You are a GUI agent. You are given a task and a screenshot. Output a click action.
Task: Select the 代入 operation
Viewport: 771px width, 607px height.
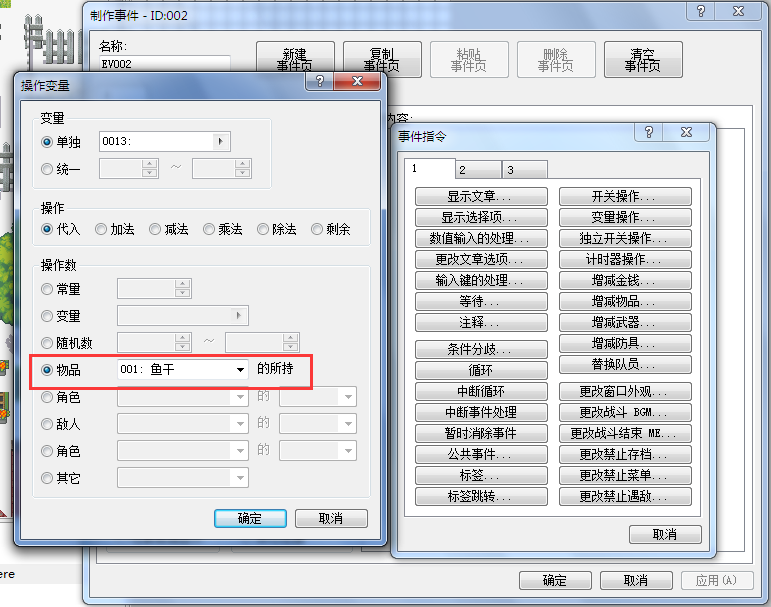47,229
